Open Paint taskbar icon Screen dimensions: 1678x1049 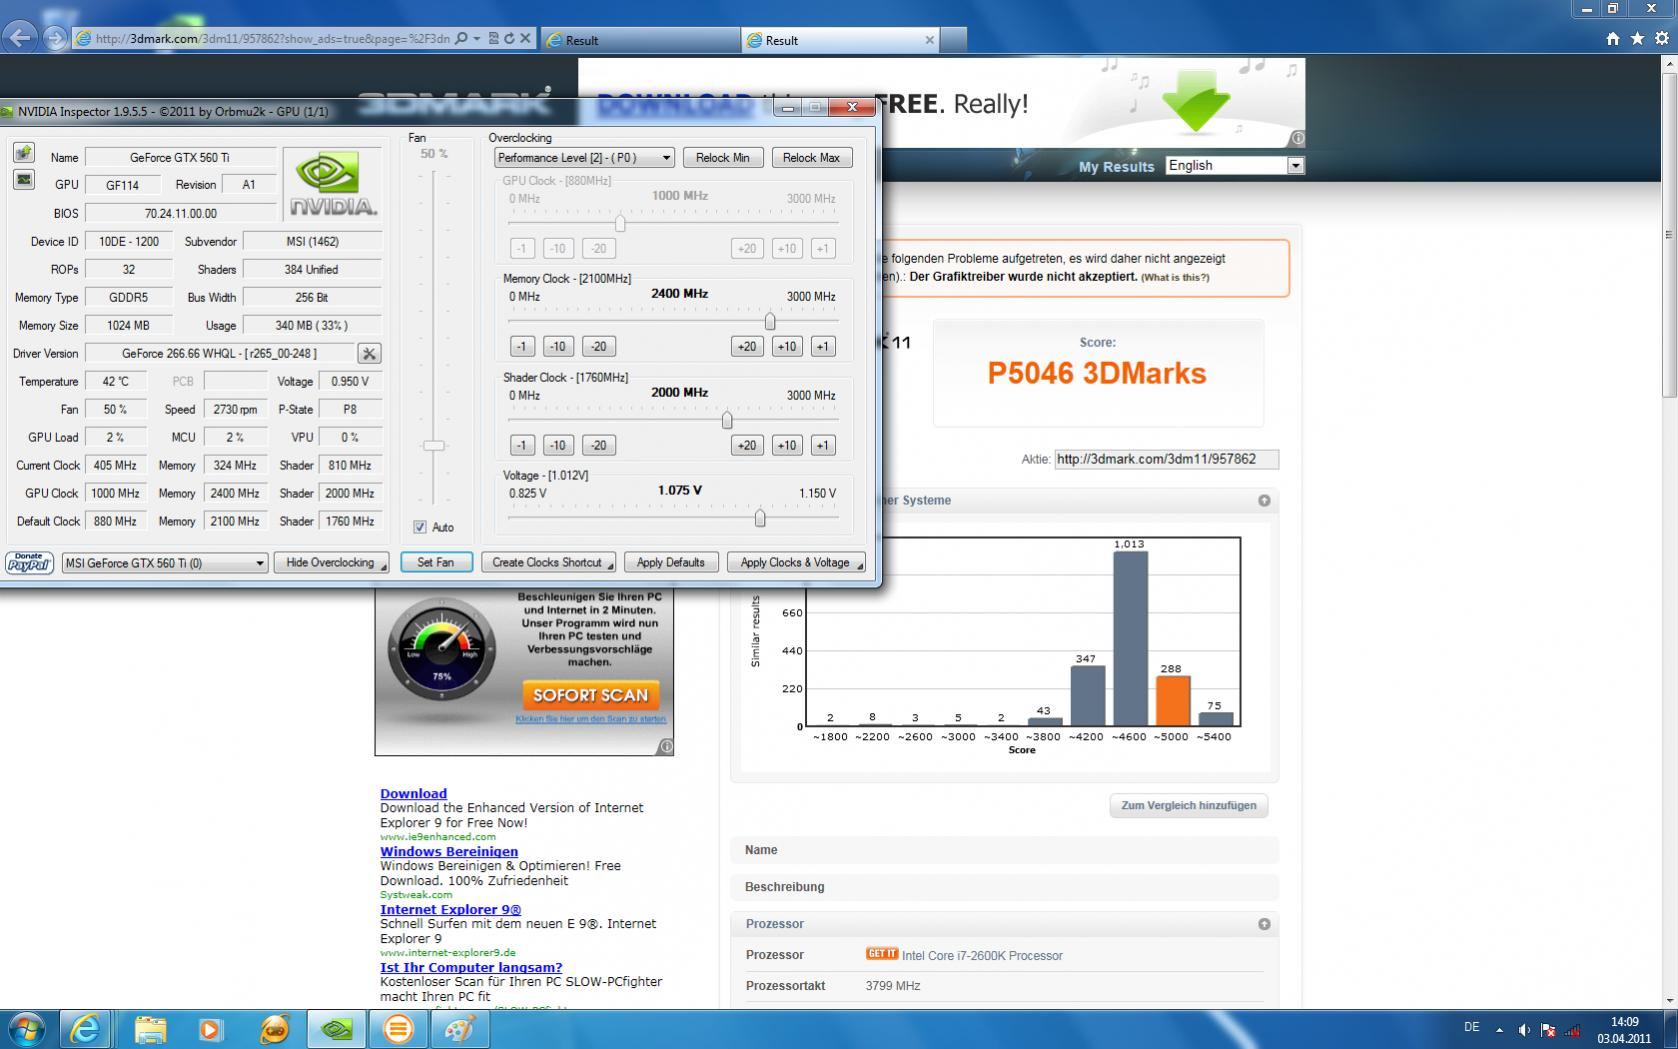[460, 1028]
